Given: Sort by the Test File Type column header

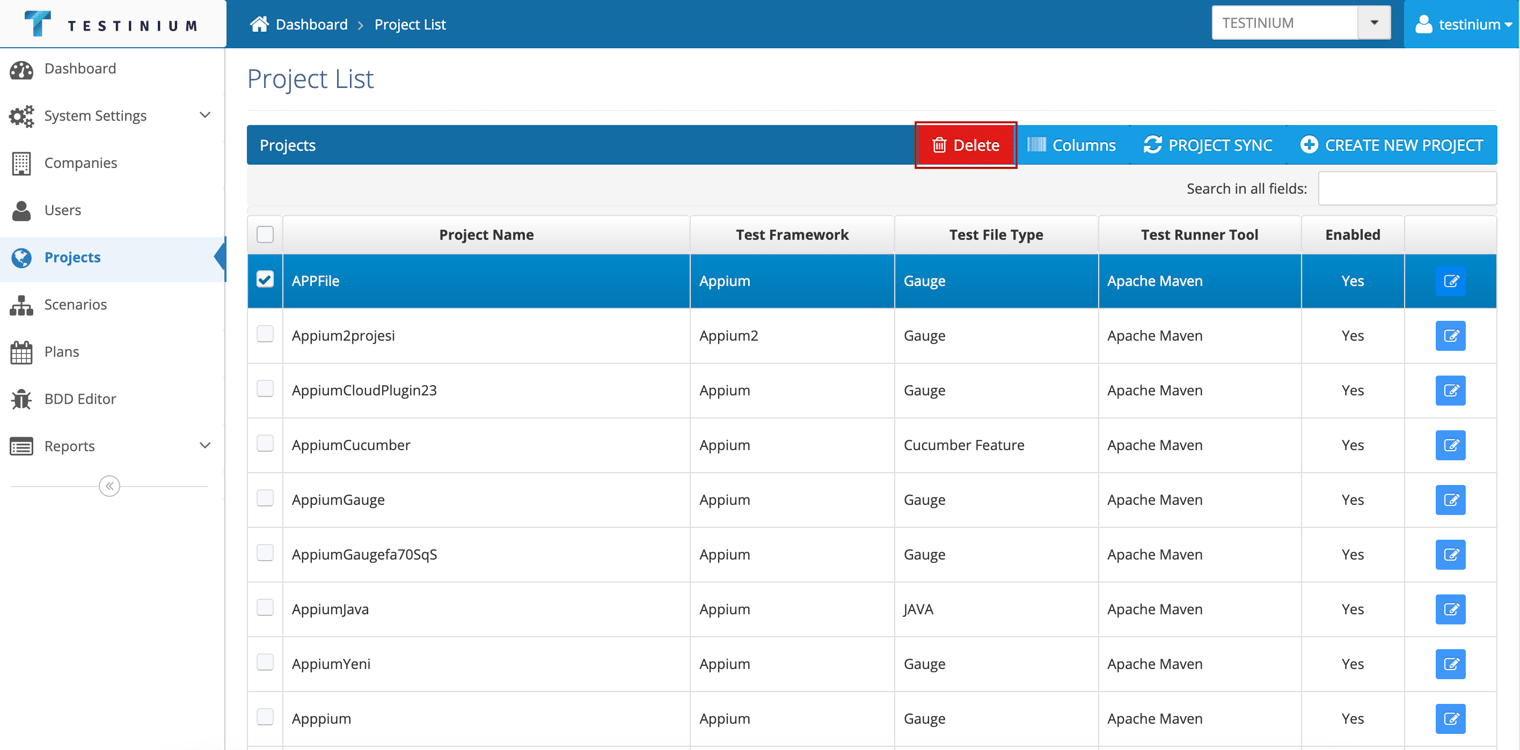Looking at the screenshot, I should pyautogui.click(x=996, y=235).
